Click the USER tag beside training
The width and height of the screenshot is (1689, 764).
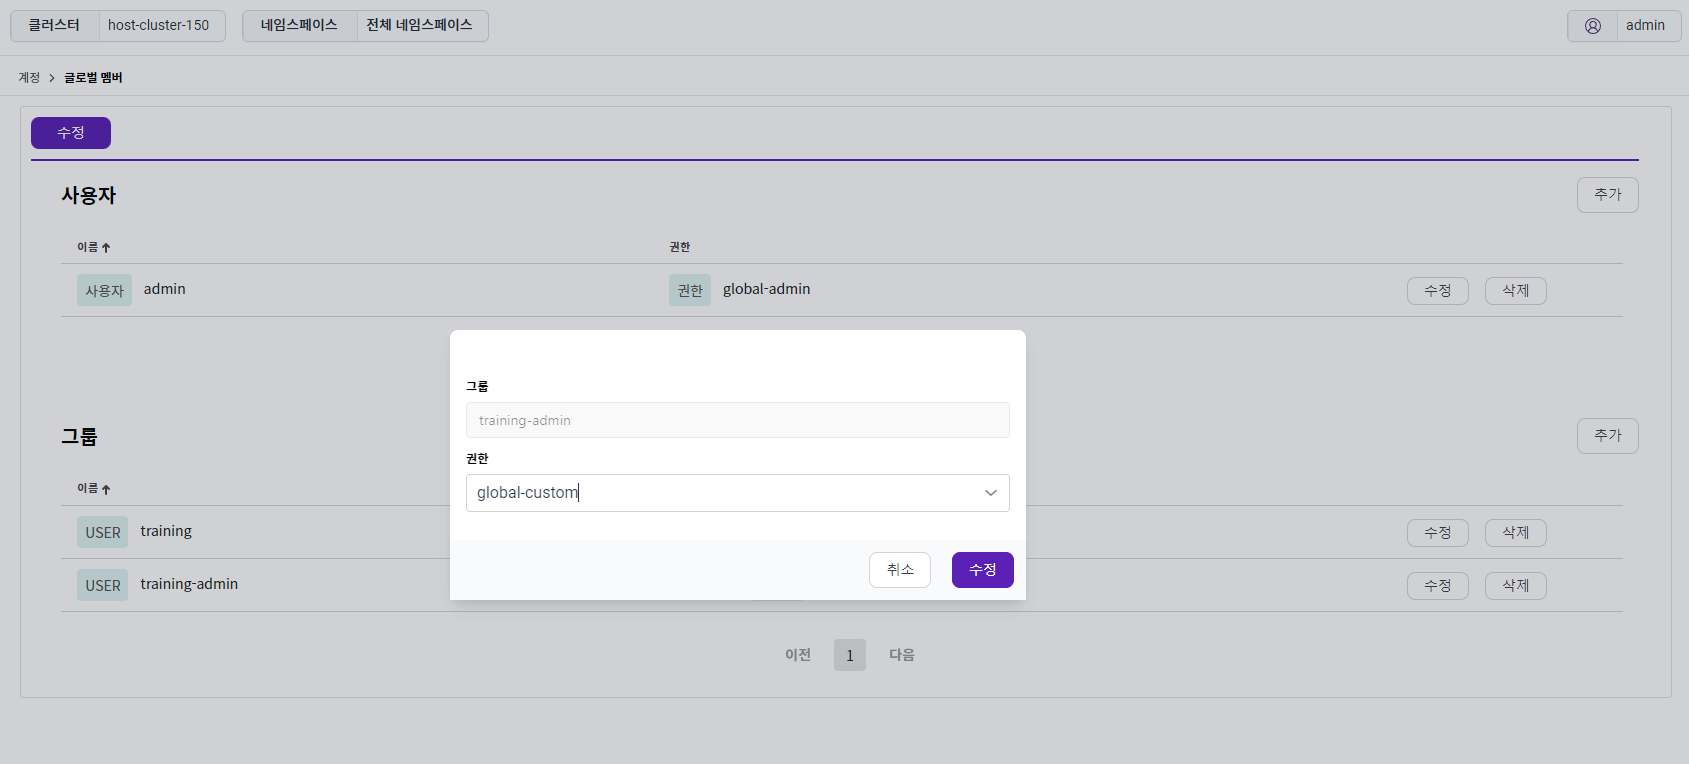(103, 532)
